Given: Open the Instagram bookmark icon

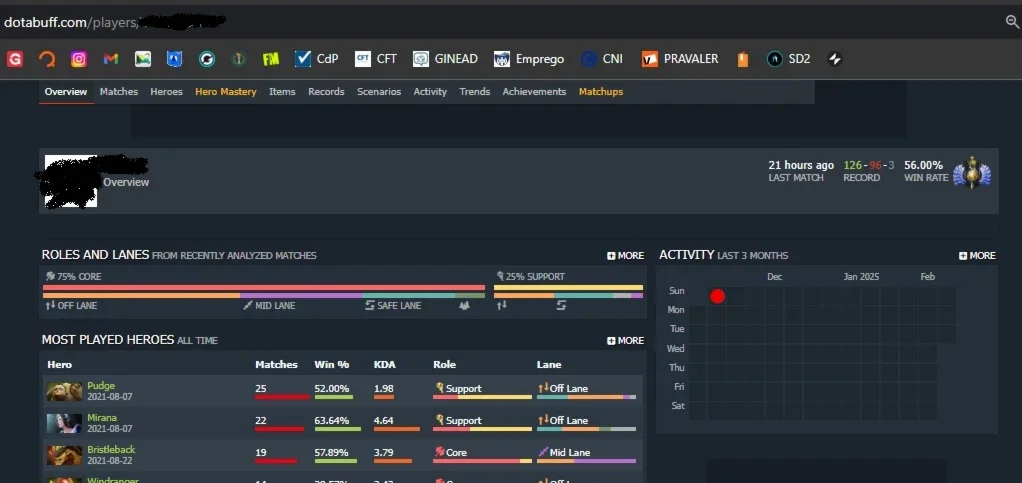Looking at the screenshot, I should 79,59.
